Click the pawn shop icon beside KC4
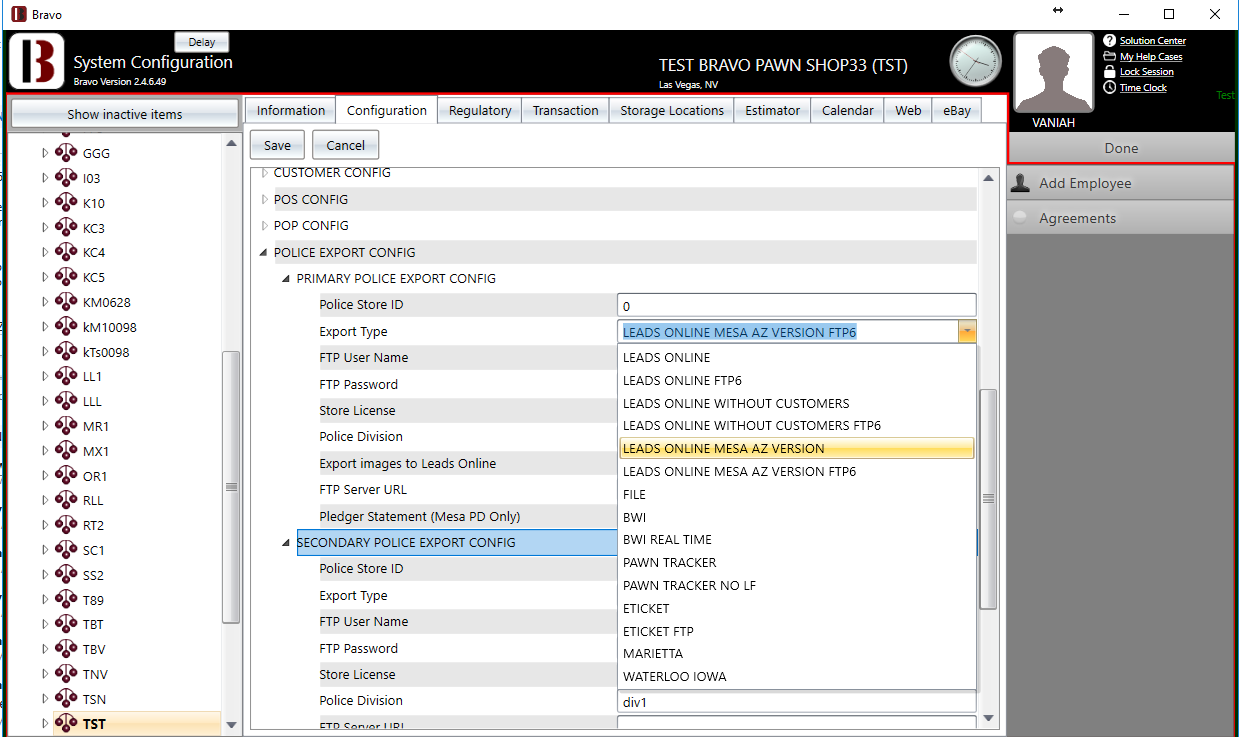This screenshot has width=1239, height=737. pyautogui.click(x=66, y=252)
